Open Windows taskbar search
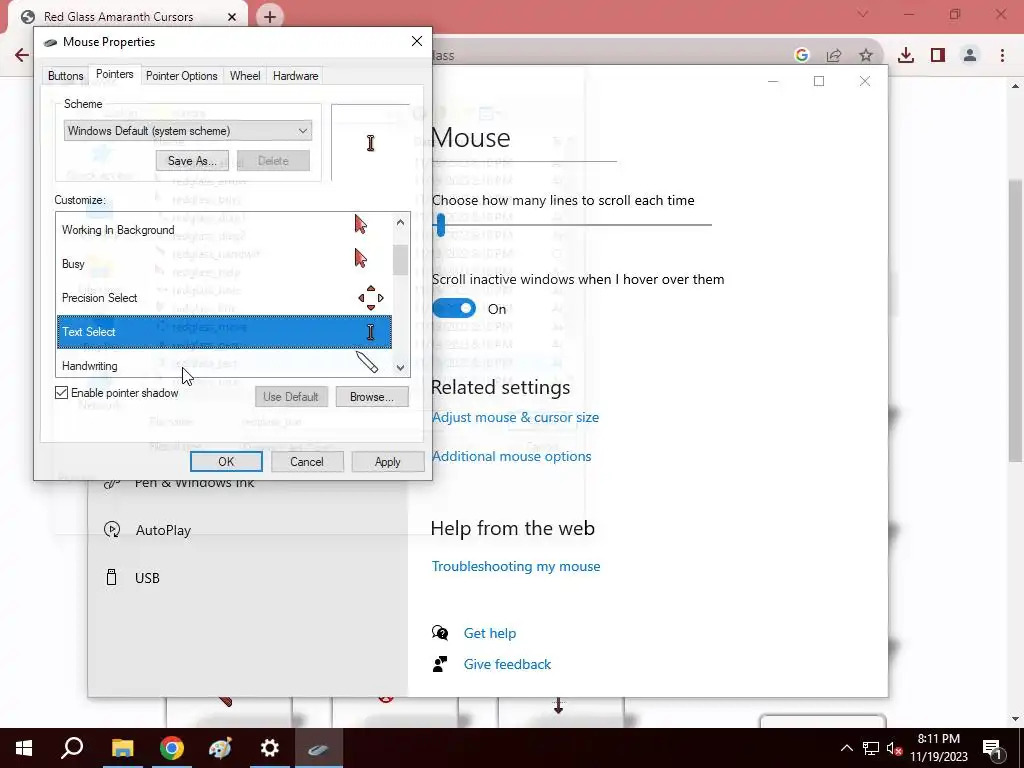The height and width of the screenshot is (768, 1024). [72, 748]
